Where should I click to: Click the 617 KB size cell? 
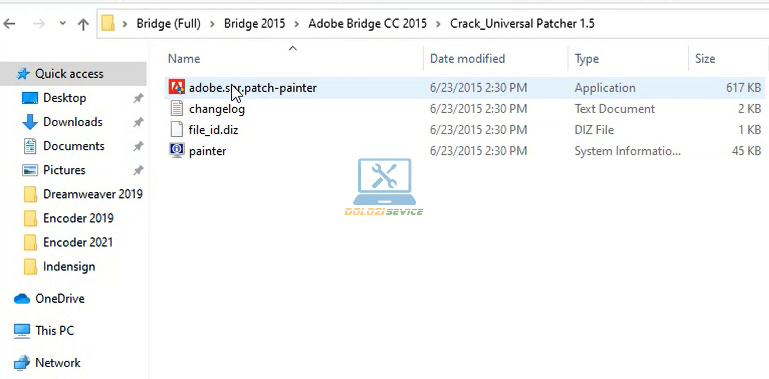(x=743, y=88)
